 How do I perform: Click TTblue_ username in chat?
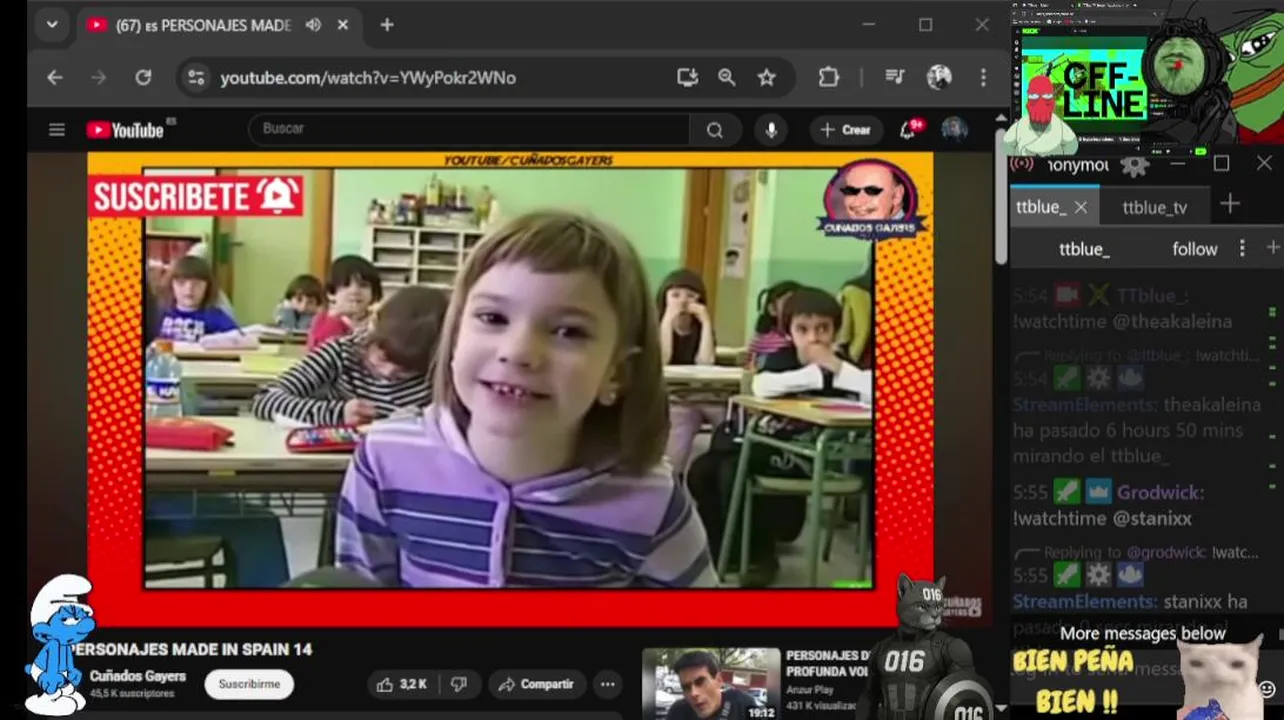(x=1153, y=296)
